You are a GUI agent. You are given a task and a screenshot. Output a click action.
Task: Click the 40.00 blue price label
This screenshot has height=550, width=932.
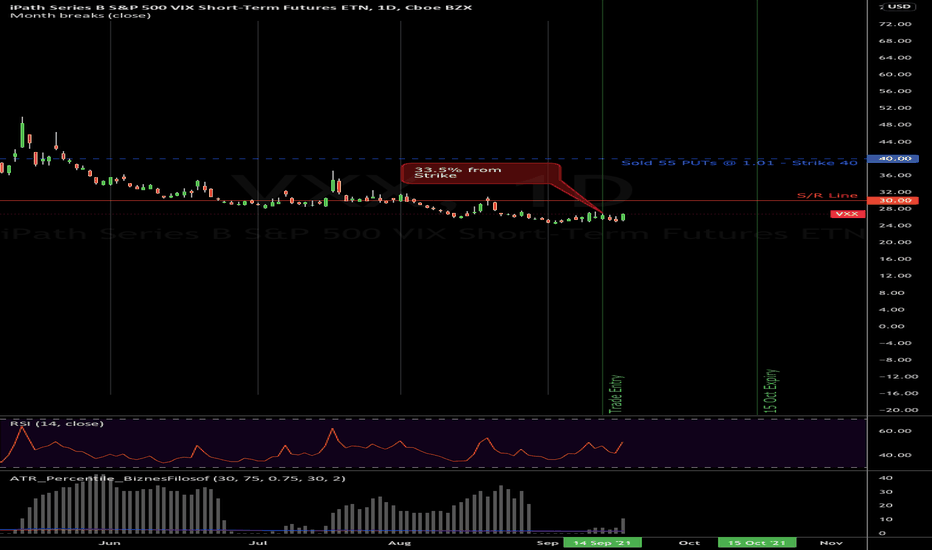[893, 159]
